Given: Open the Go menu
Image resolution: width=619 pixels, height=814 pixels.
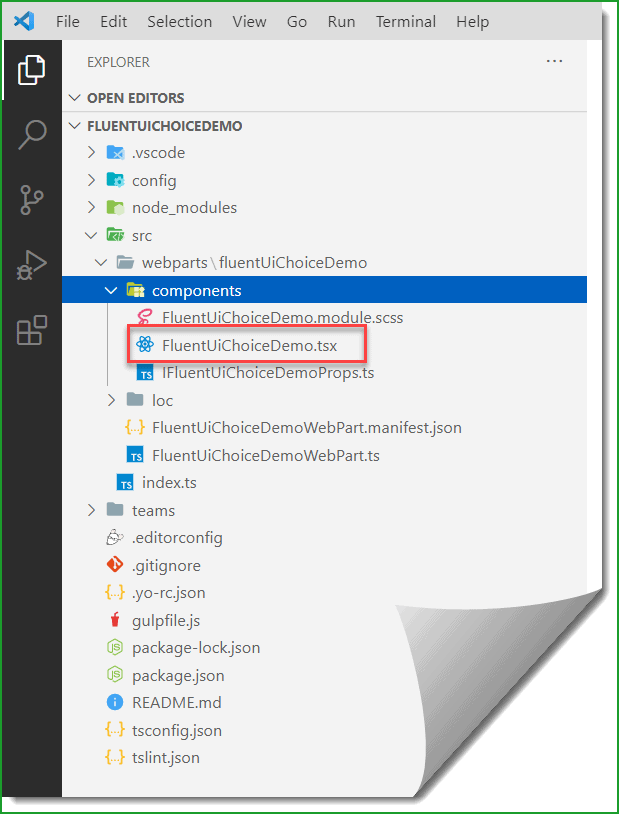Looking at the screenshot, I should [x=297, y=22].
